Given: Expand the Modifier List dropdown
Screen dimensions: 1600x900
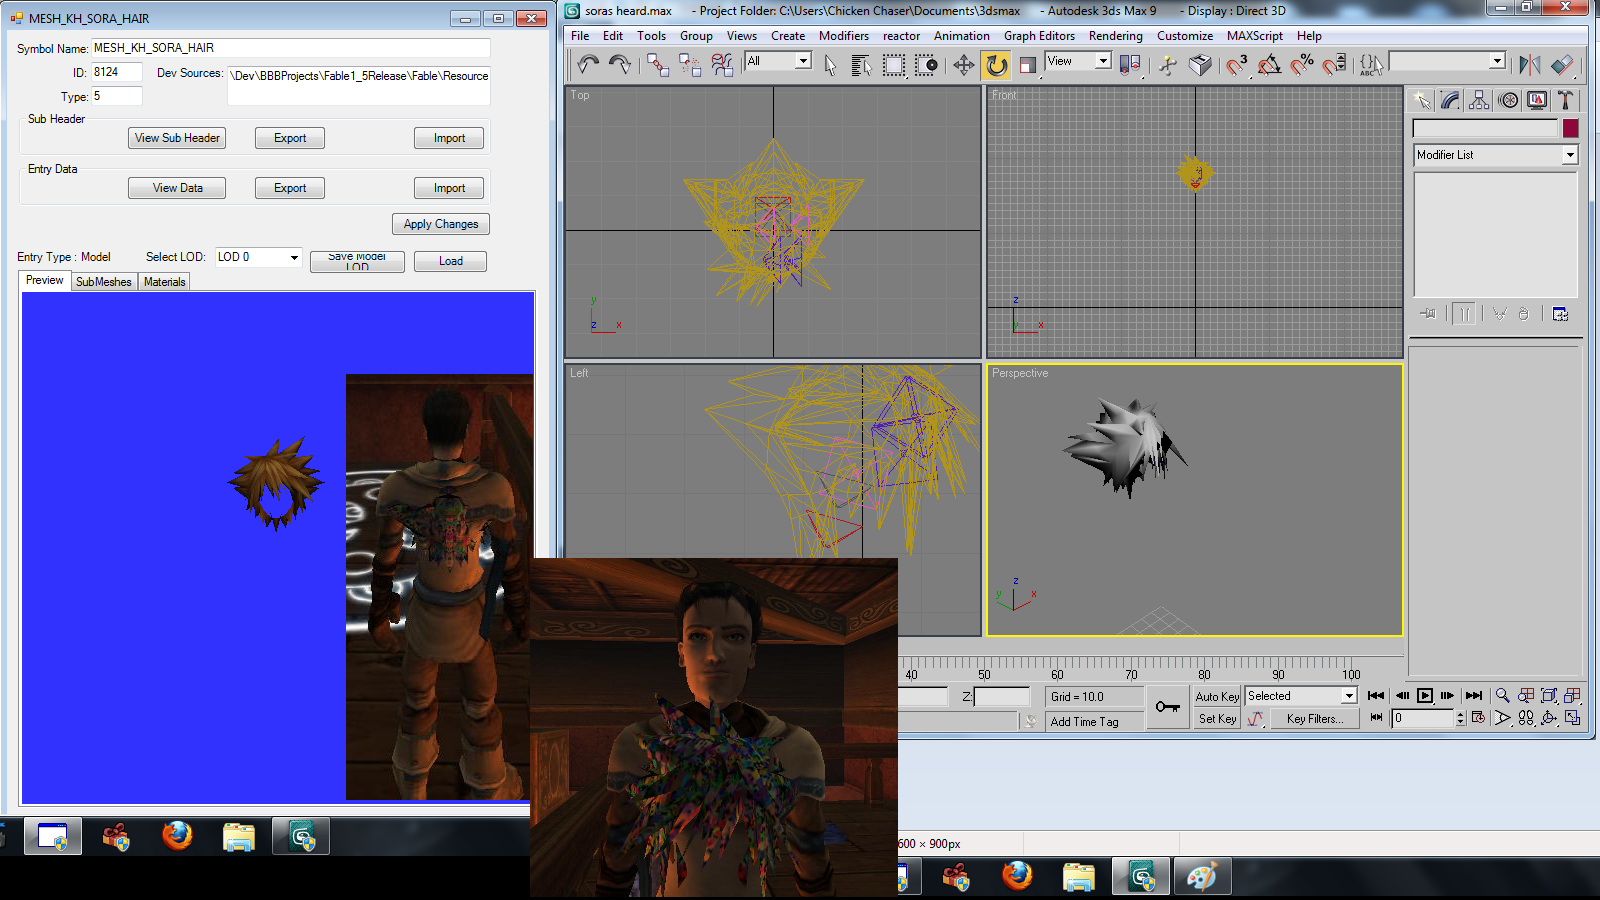Looking at the screenshot, I should click(x=1569, y=155).
